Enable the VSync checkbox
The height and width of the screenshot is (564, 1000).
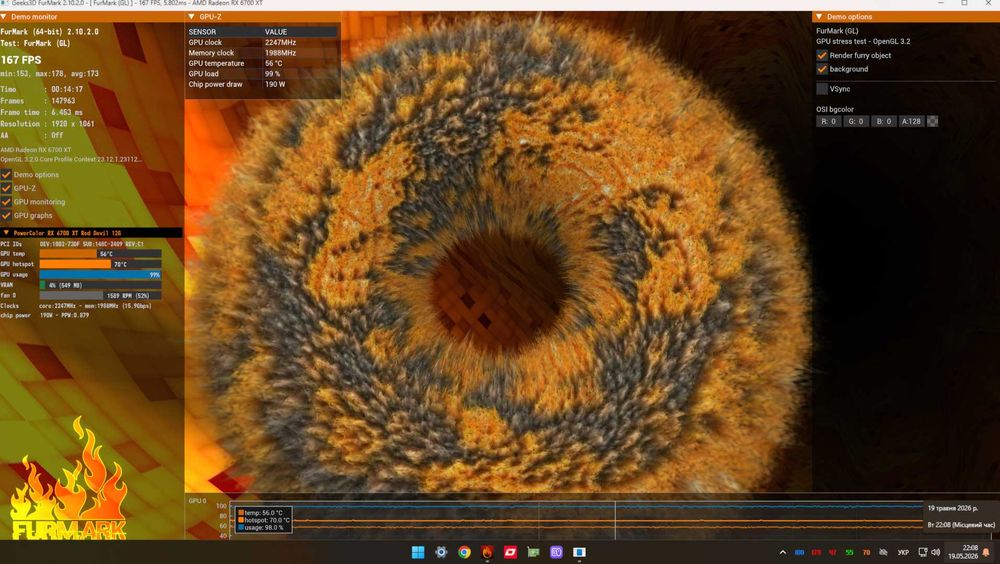coord(822,89)
